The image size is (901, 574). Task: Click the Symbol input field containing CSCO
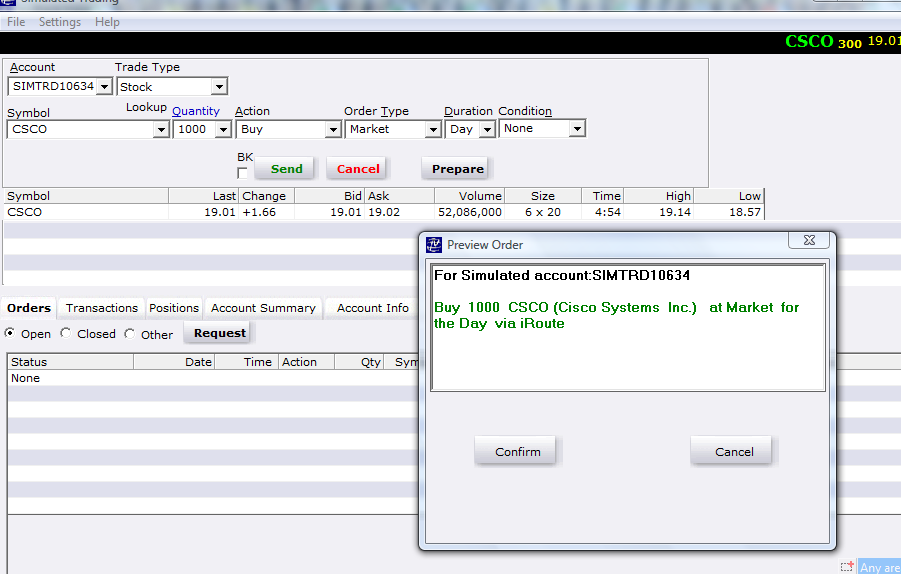81,129
